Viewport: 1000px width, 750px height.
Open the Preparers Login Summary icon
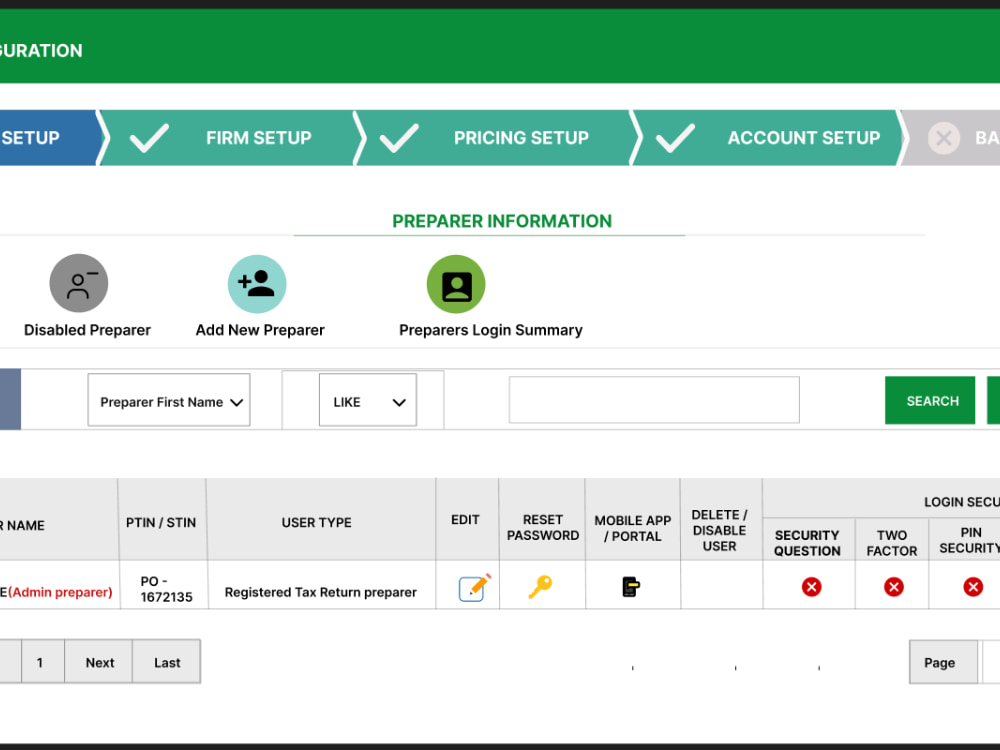point(456,284)
